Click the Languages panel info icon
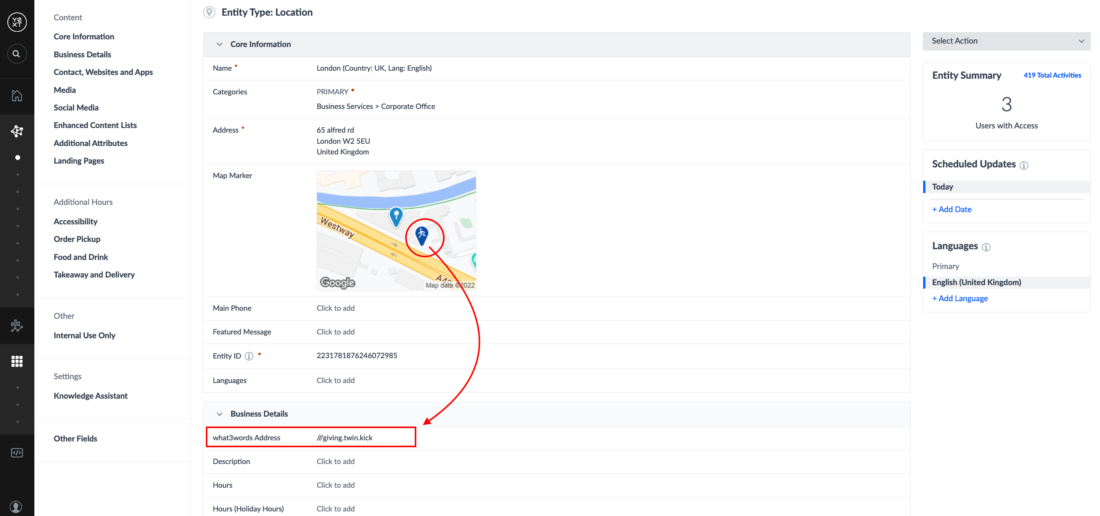Image resolution: width=1100 pixels, height=516 pixels. coord(986,247)
